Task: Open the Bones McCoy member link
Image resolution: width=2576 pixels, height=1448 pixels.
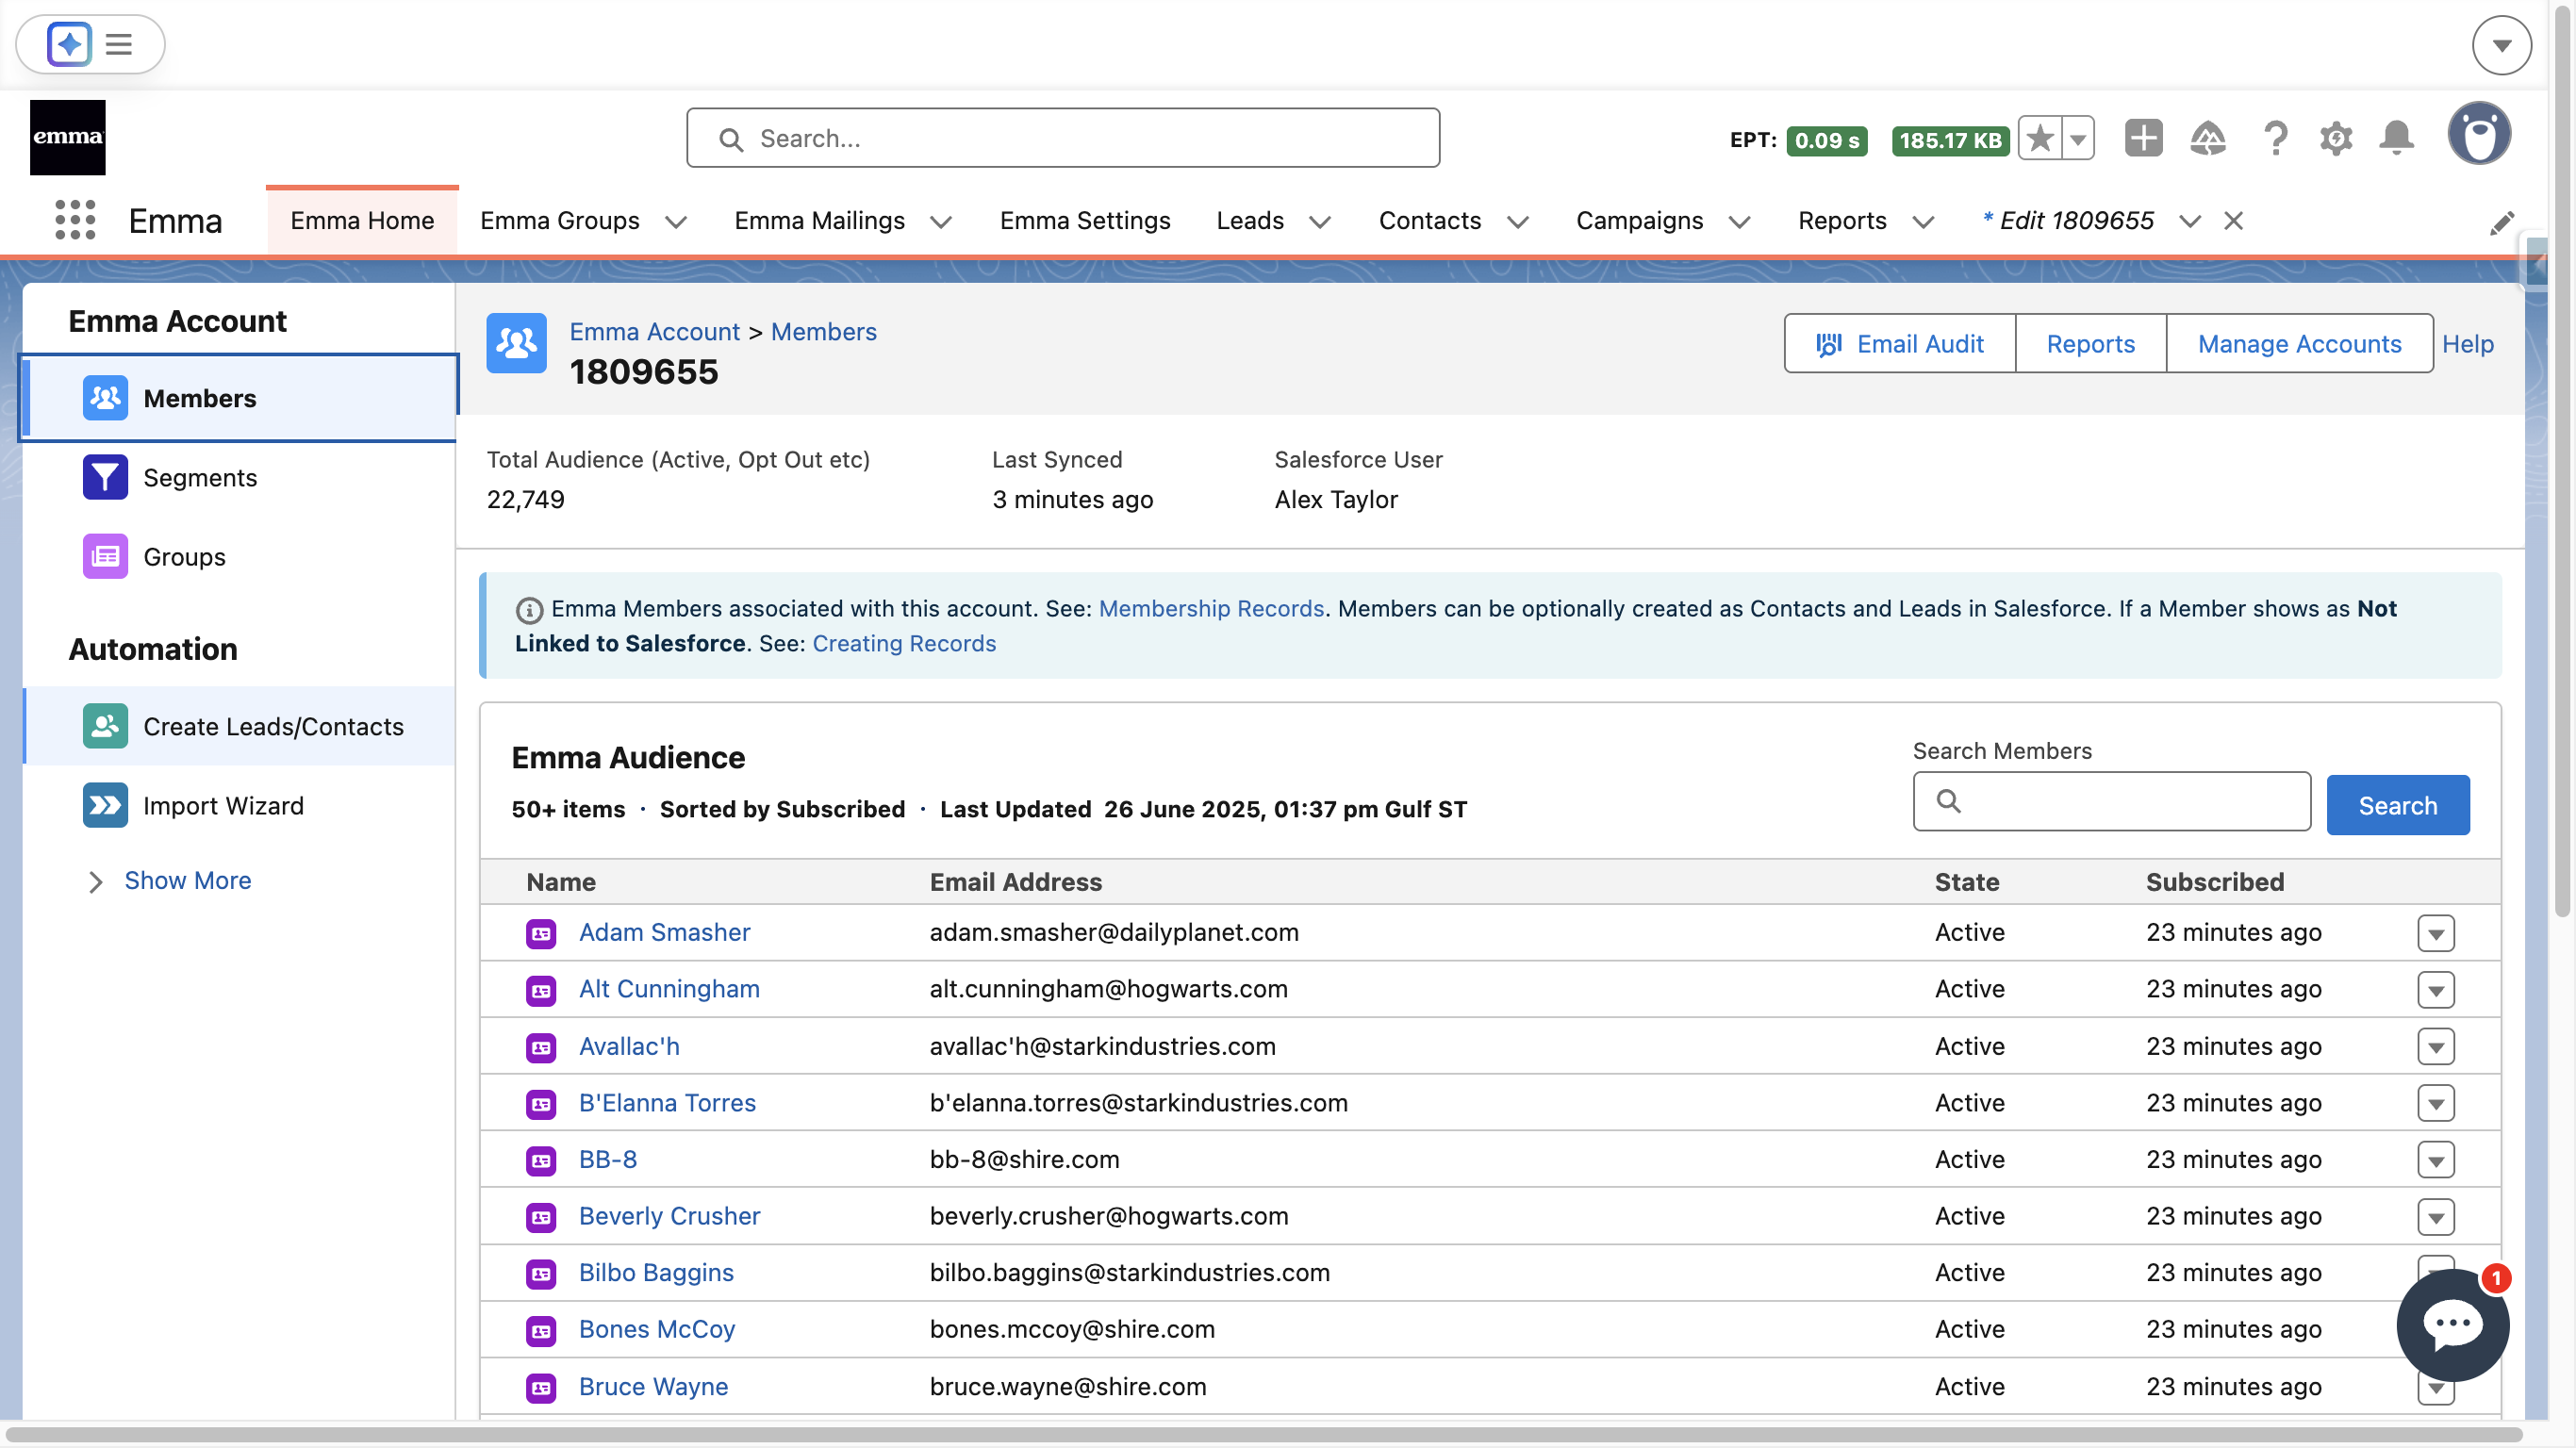Action: (657, 1329)
